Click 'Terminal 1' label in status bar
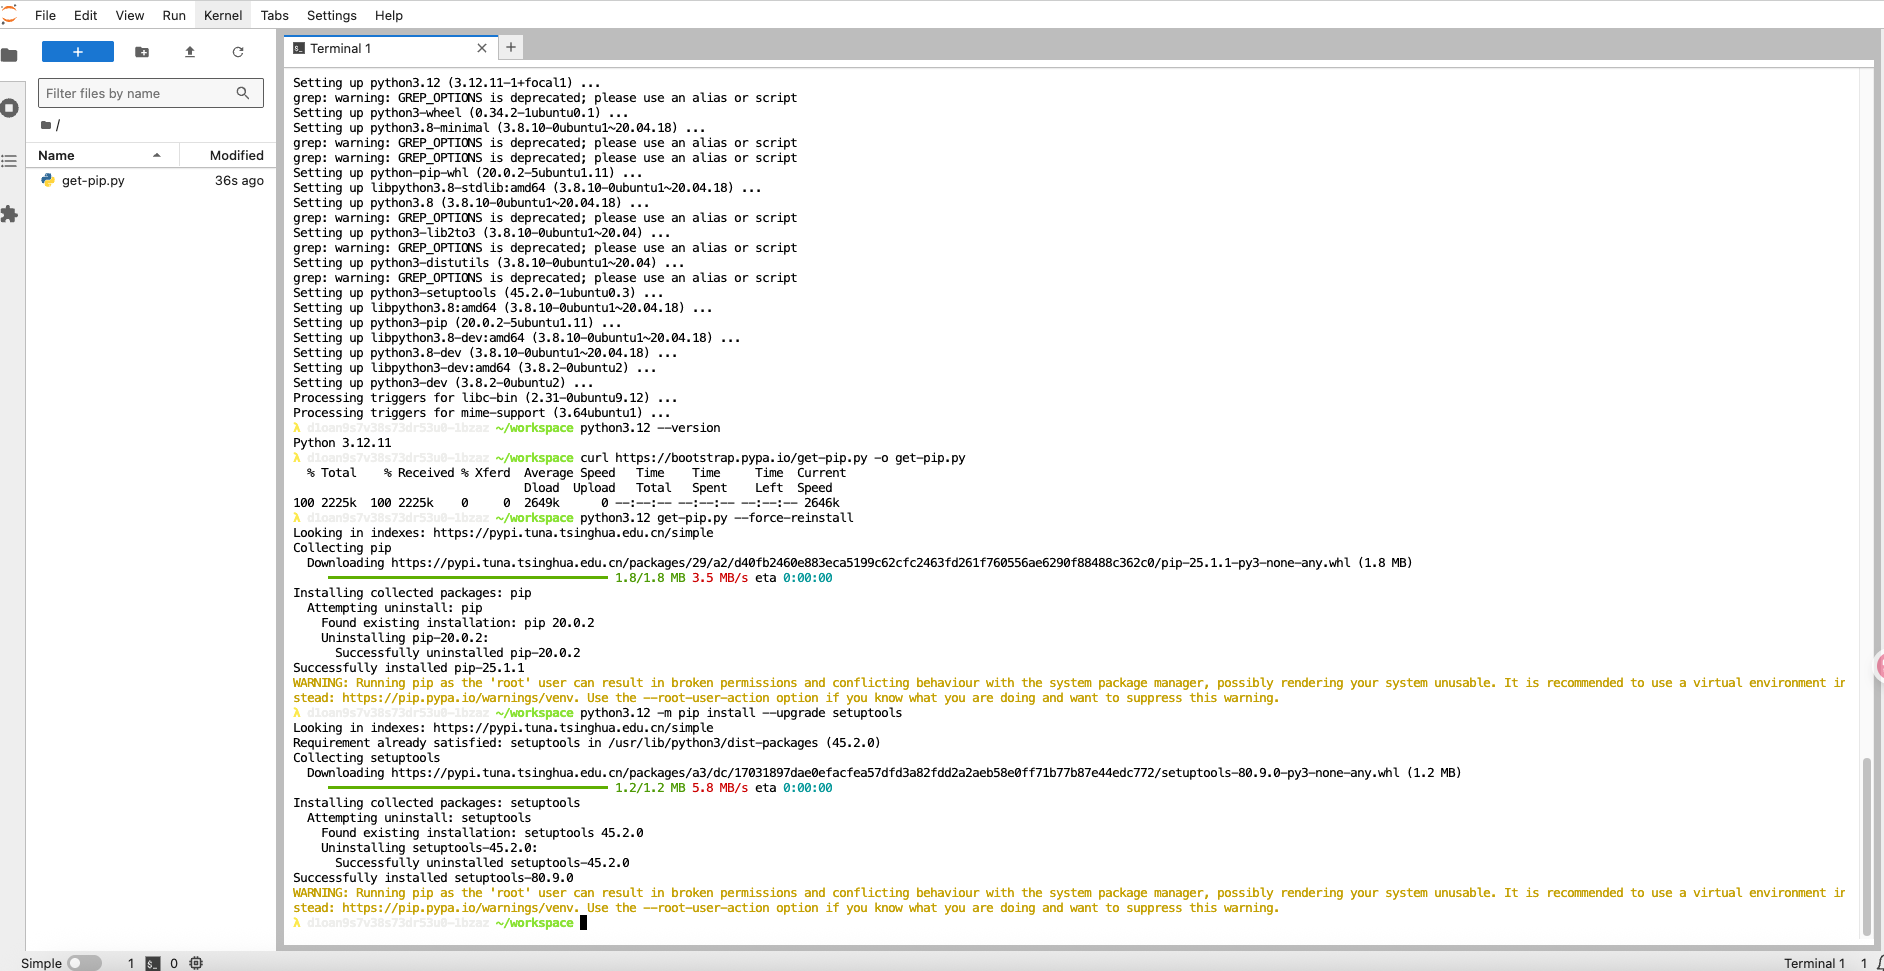The image size is (1884, 971). click(1814, 963)
